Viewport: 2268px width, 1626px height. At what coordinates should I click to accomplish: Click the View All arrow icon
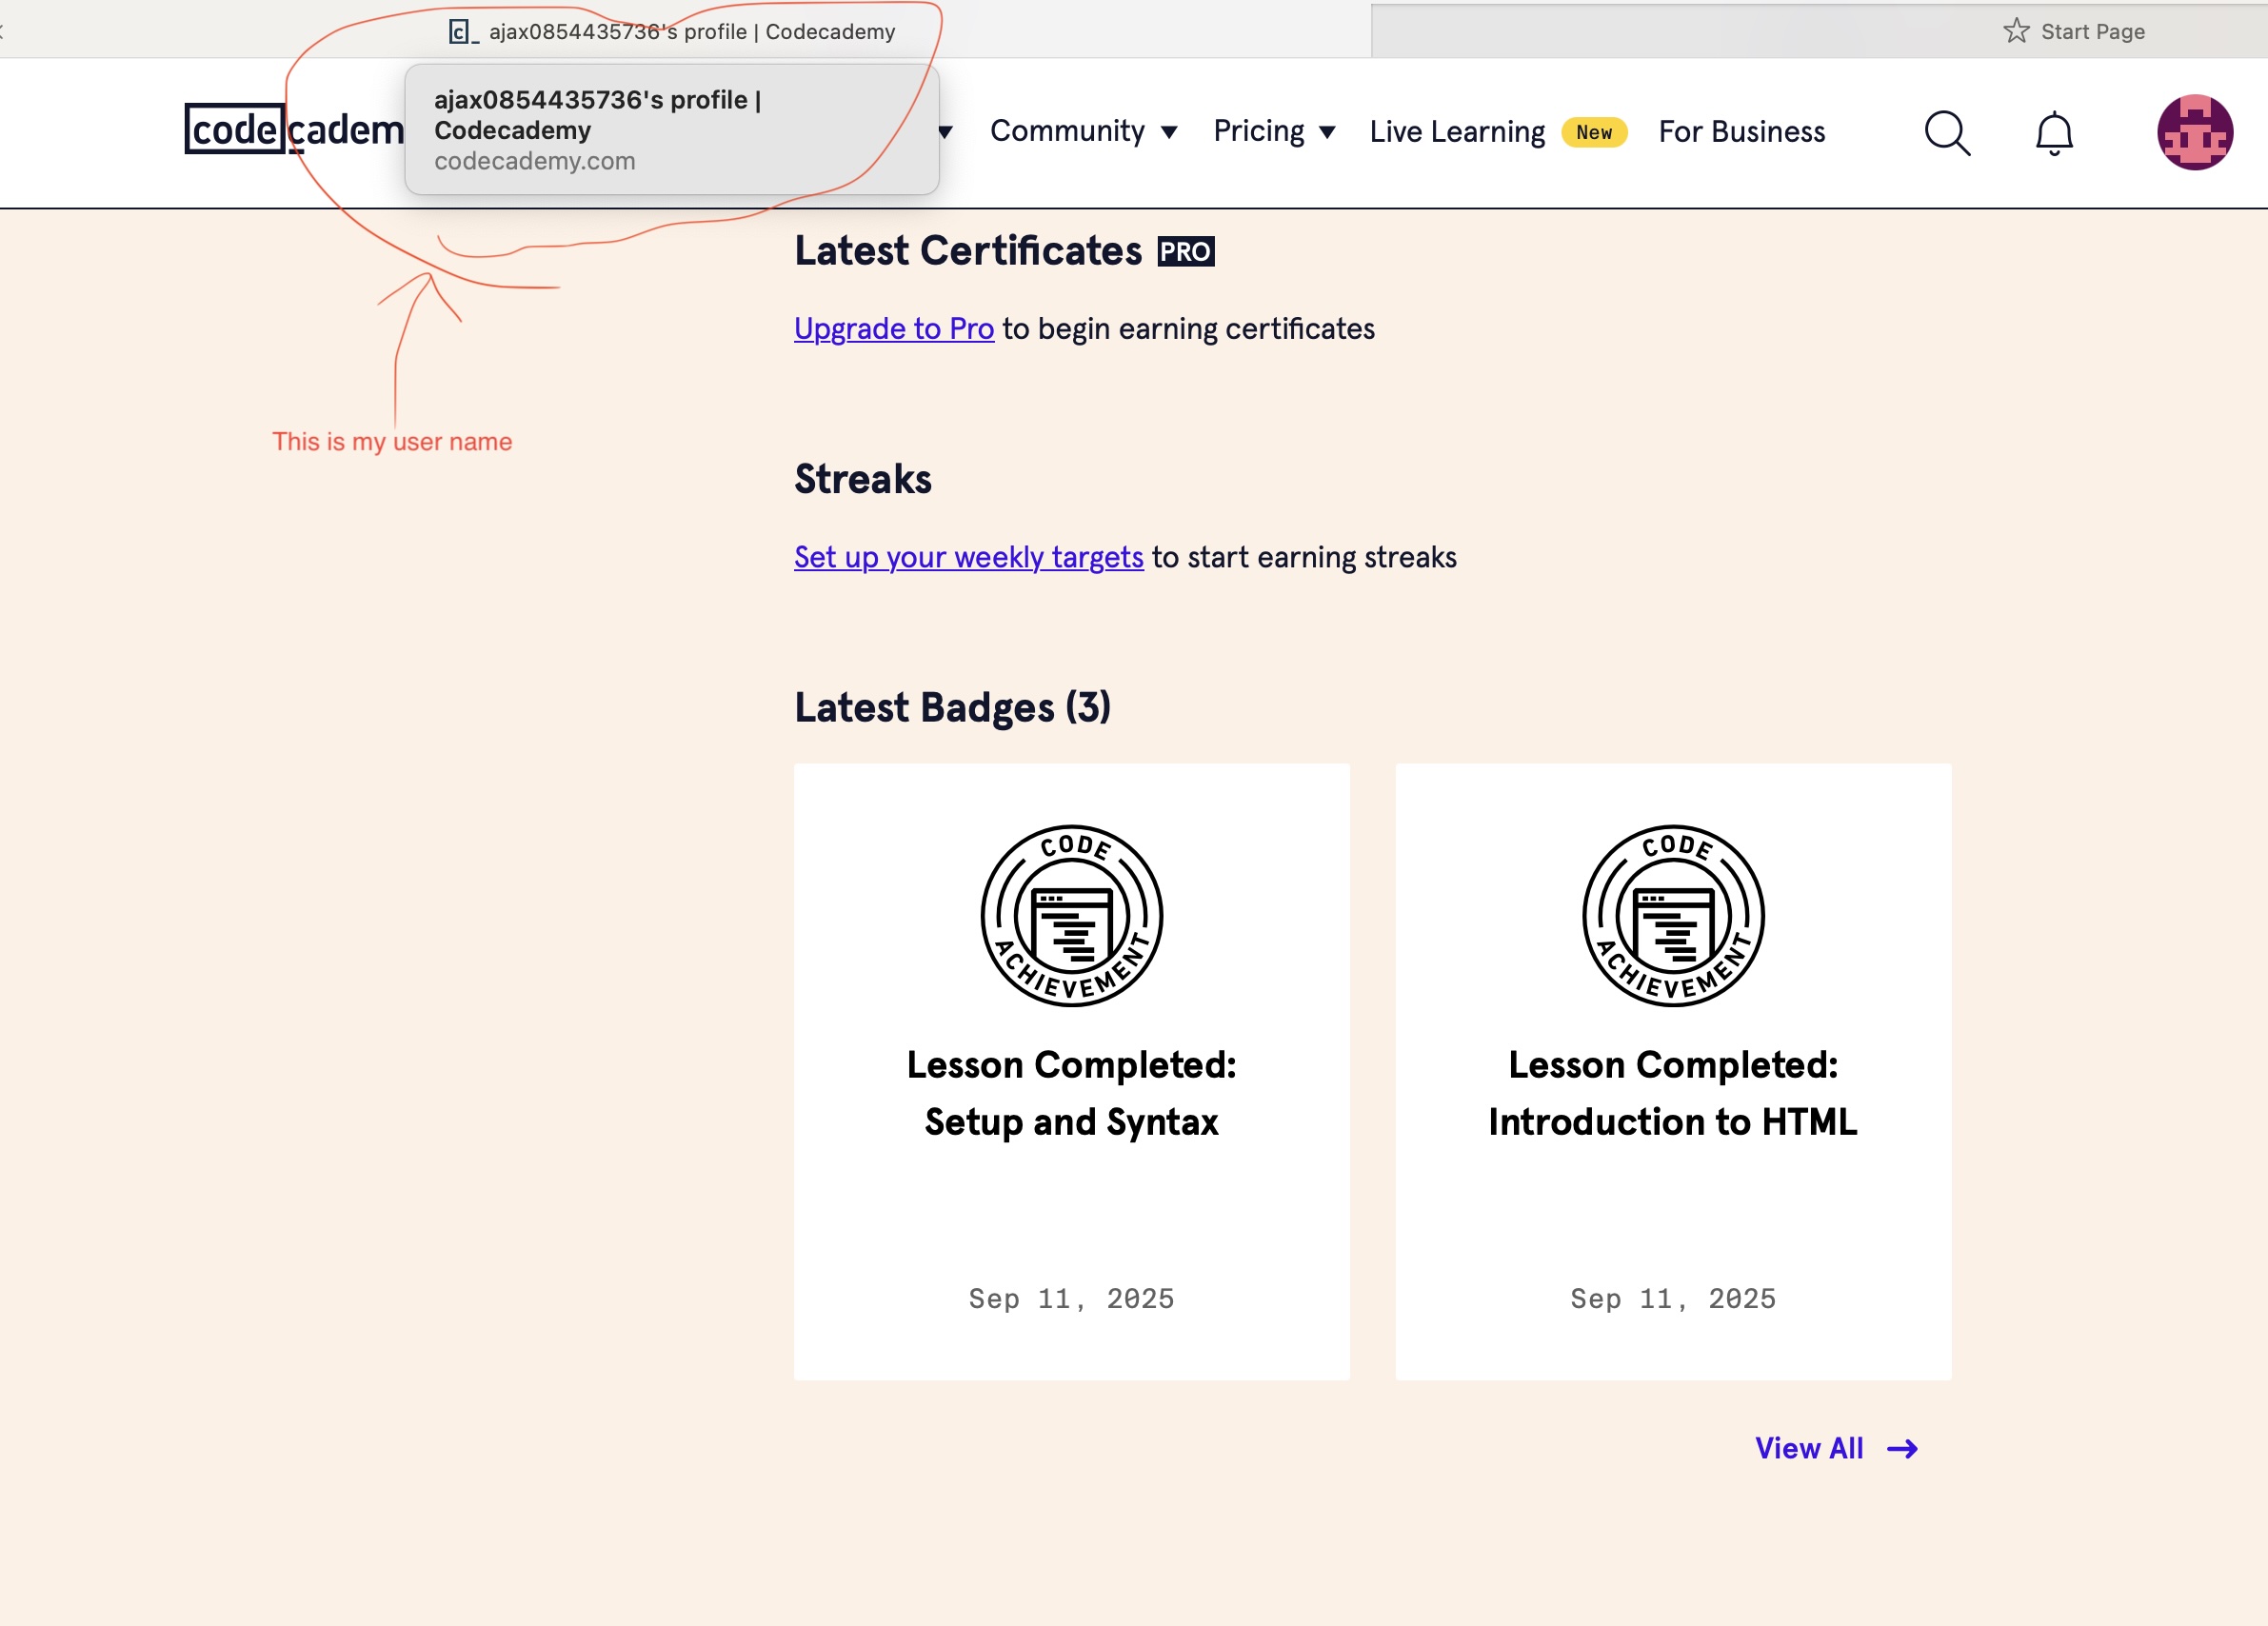point(1902,1448)
